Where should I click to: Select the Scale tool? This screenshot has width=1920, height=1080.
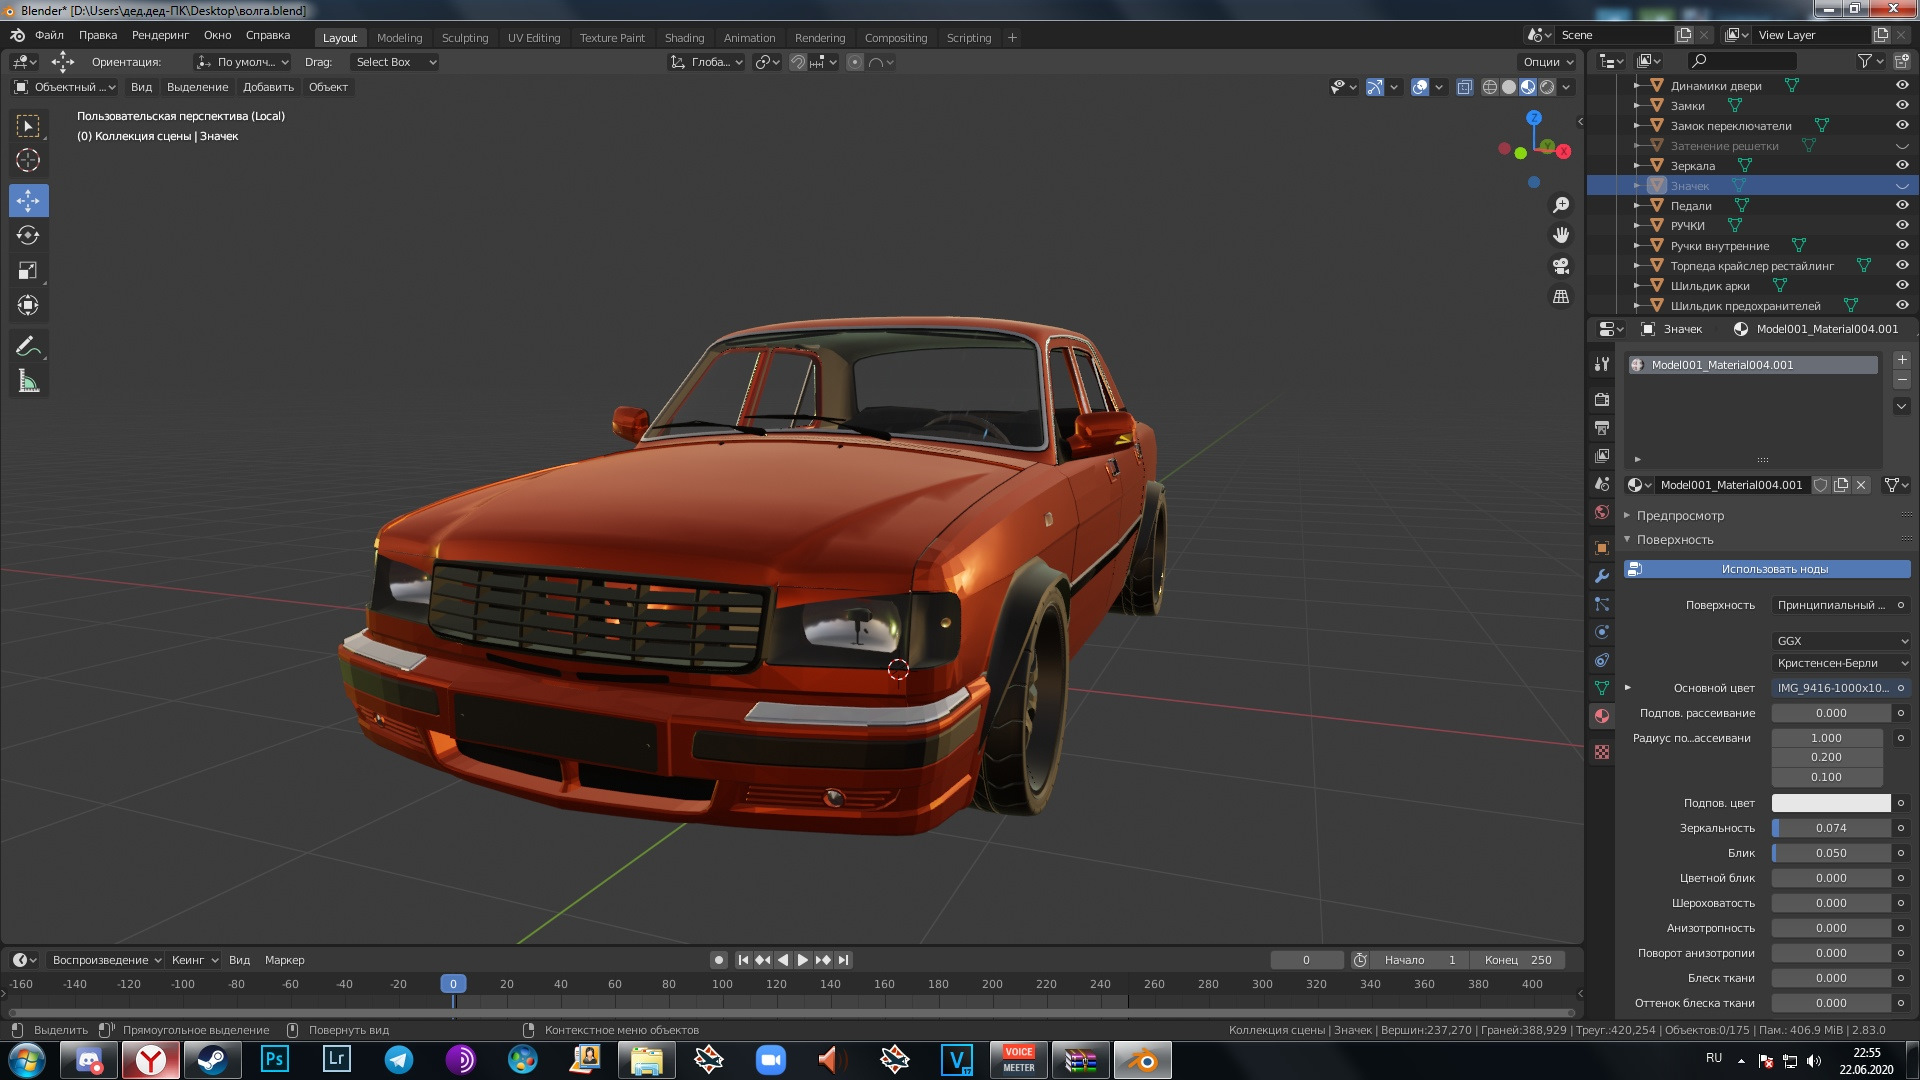tap(28, 271)
